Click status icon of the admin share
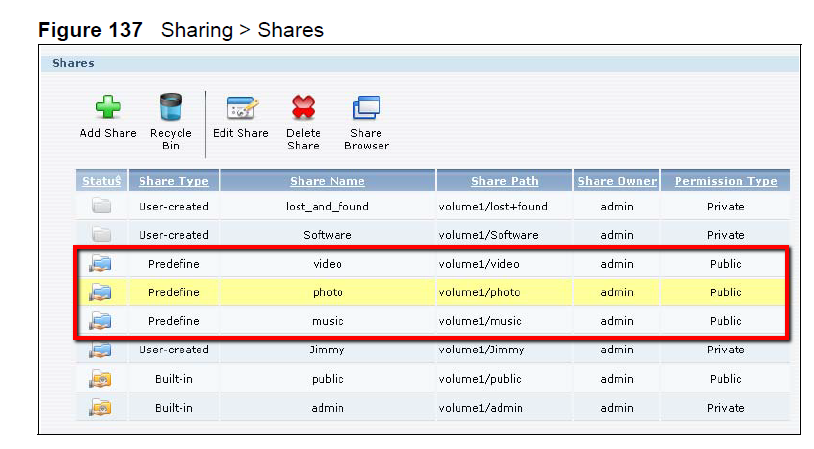The width and height of the screenshot is (814, 449). click(x=101, y=408)
